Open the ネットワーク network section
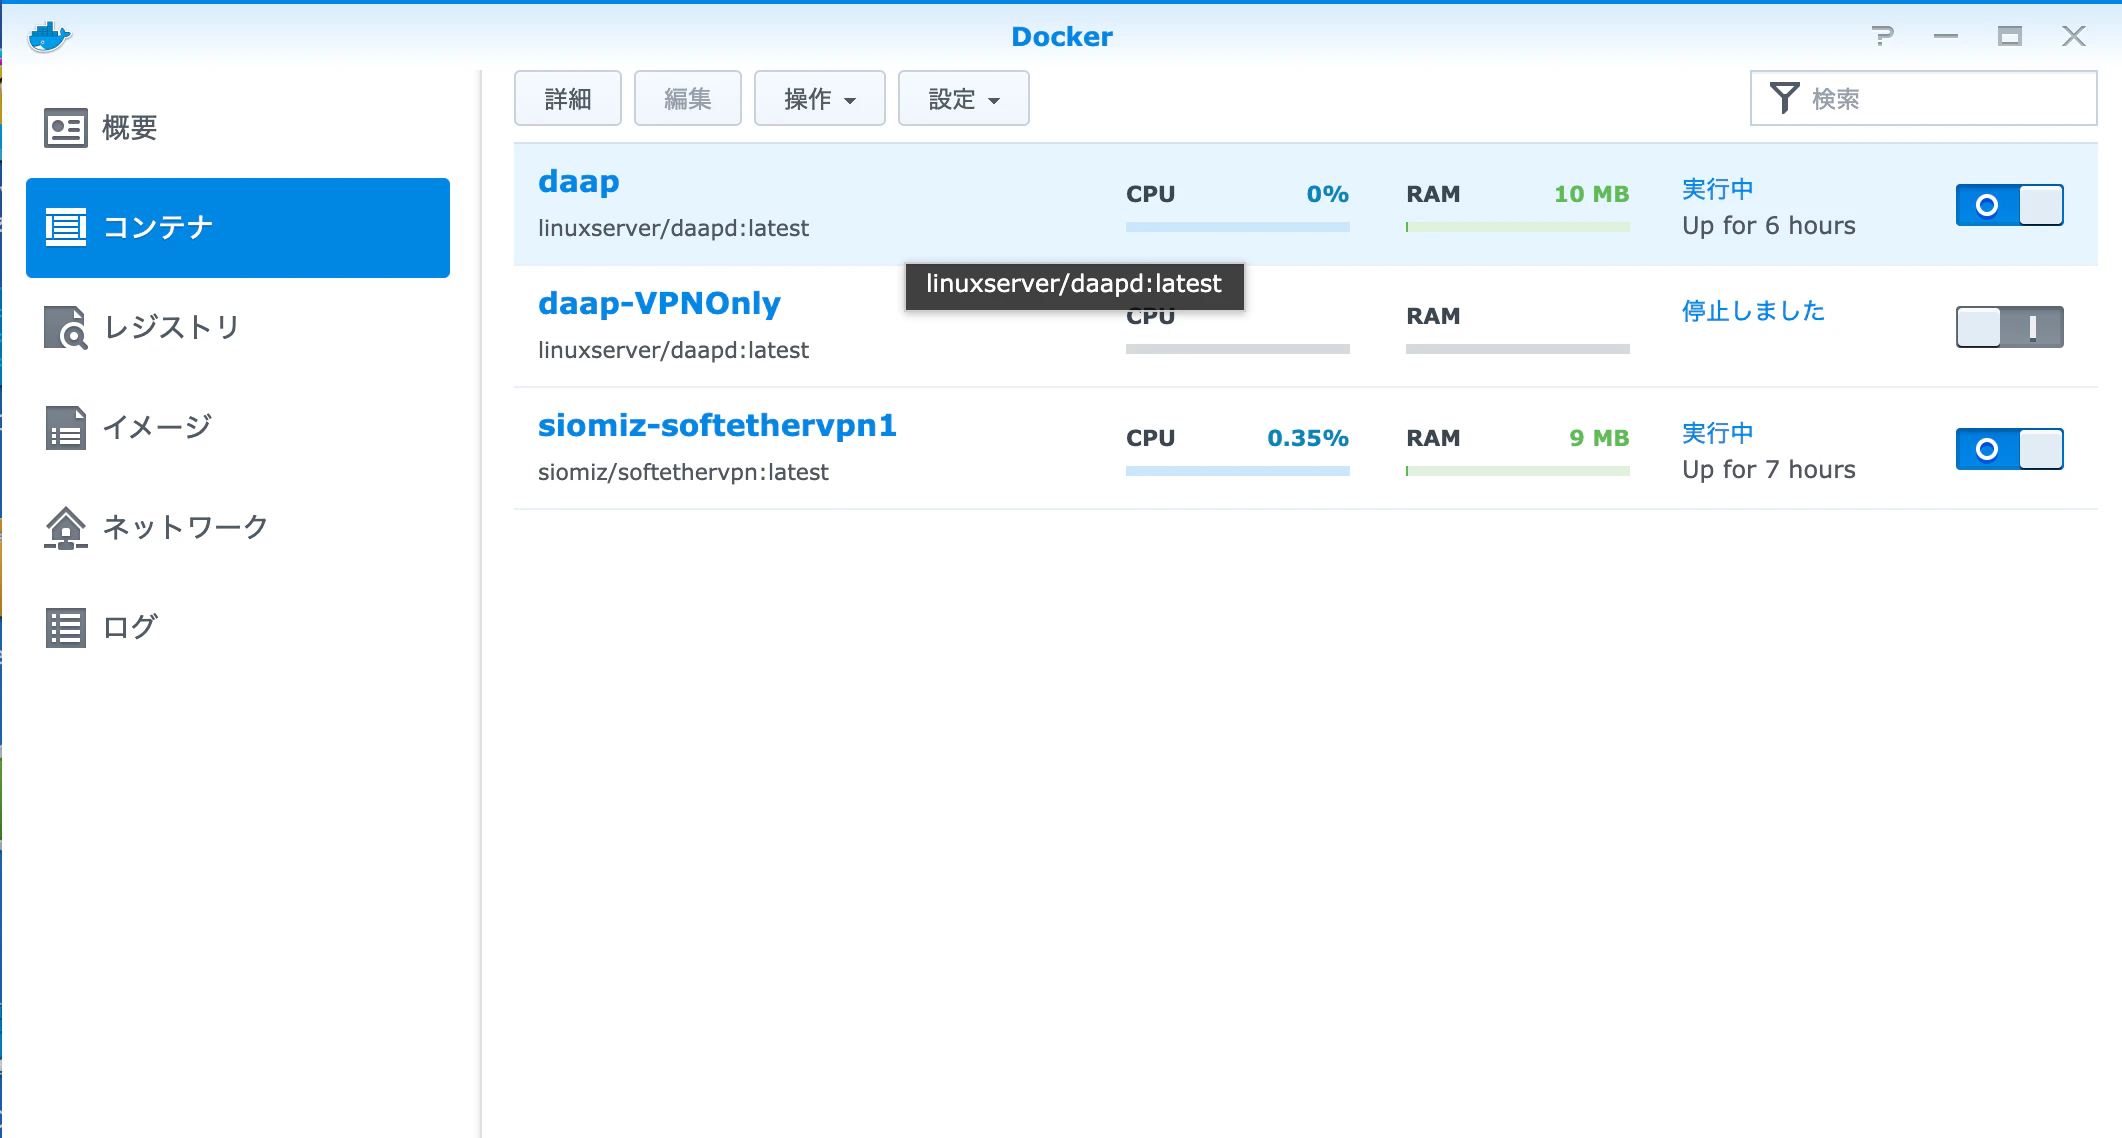Viewport: 2122px width, 1138px height. [238, 527]
